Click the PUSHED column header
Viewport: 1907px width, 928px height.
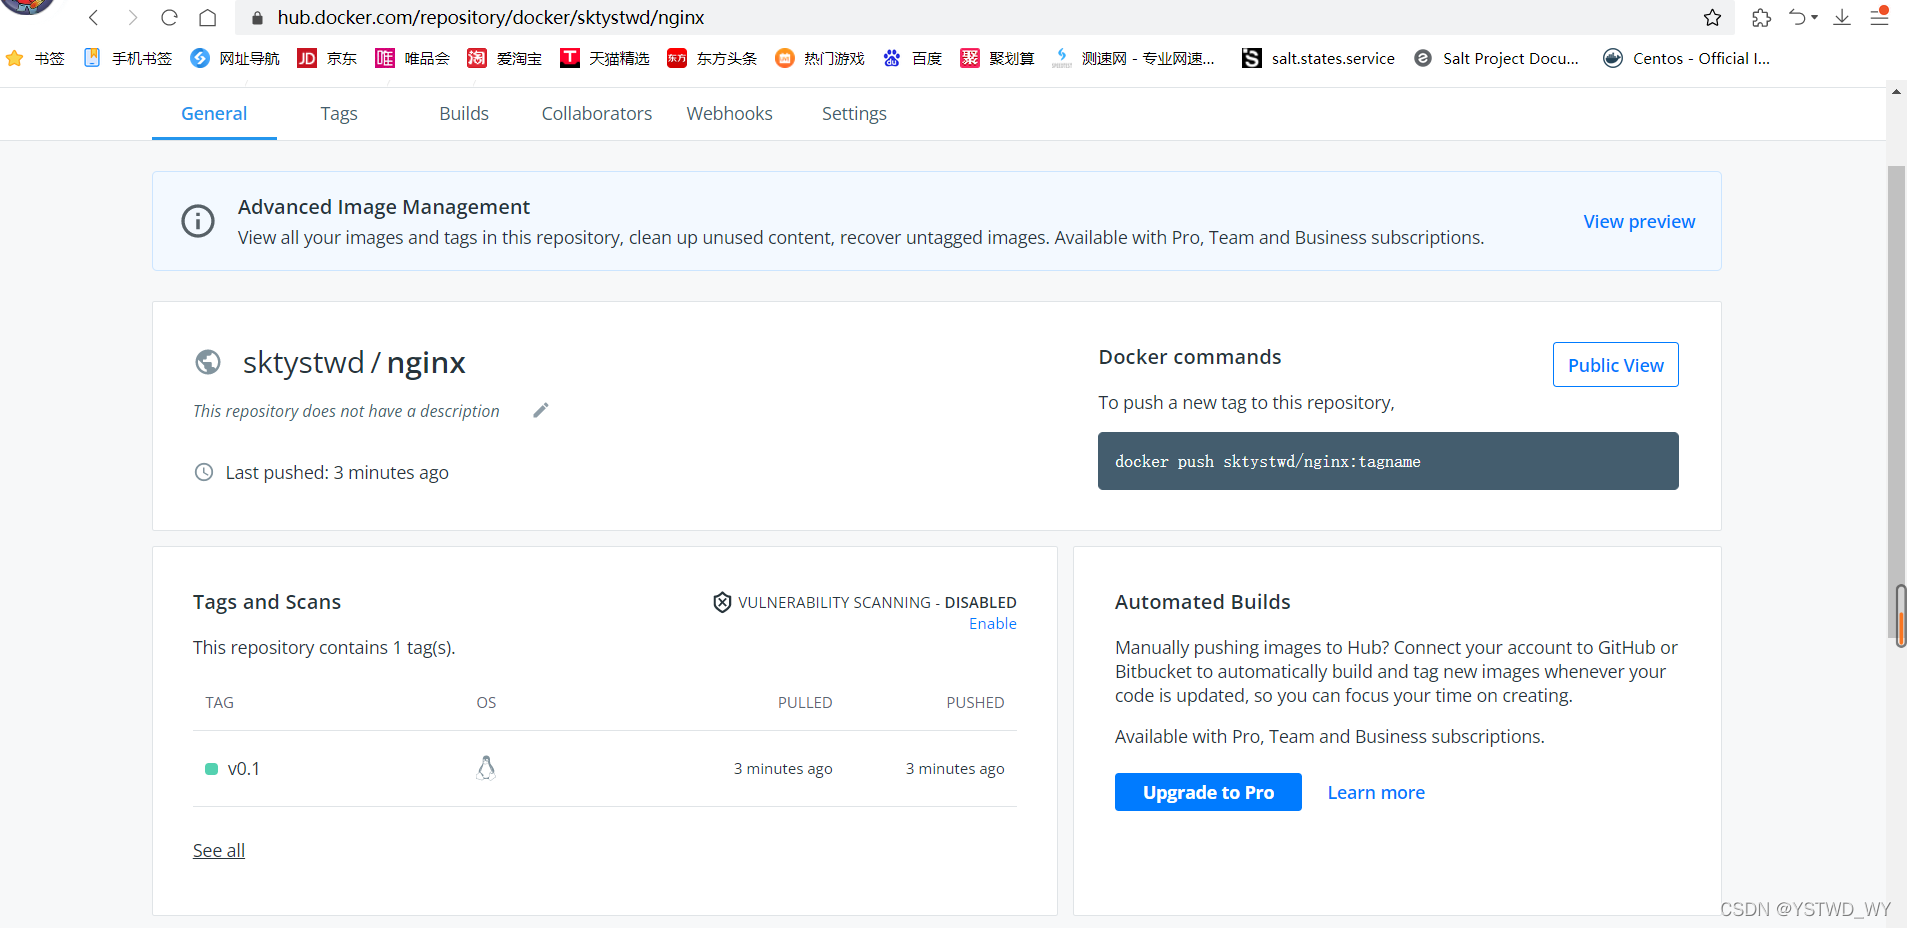point(975,703)
